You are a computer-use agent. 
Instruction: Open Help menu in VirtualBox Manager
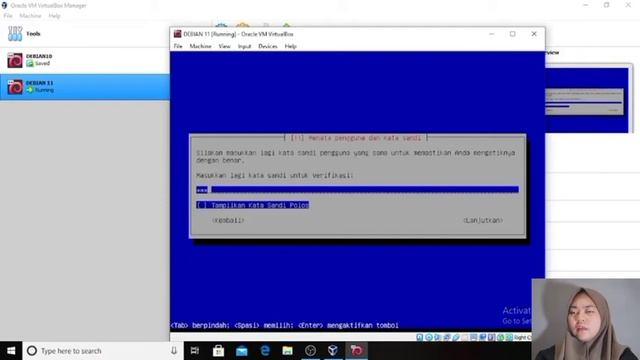pyautogui.click(x=54, y=16)
